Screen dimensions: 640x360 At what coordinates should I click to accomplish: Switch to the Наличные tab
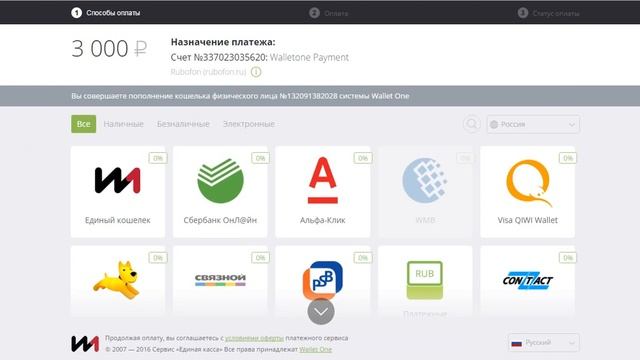pyautogui.click(x=124, y=124)
